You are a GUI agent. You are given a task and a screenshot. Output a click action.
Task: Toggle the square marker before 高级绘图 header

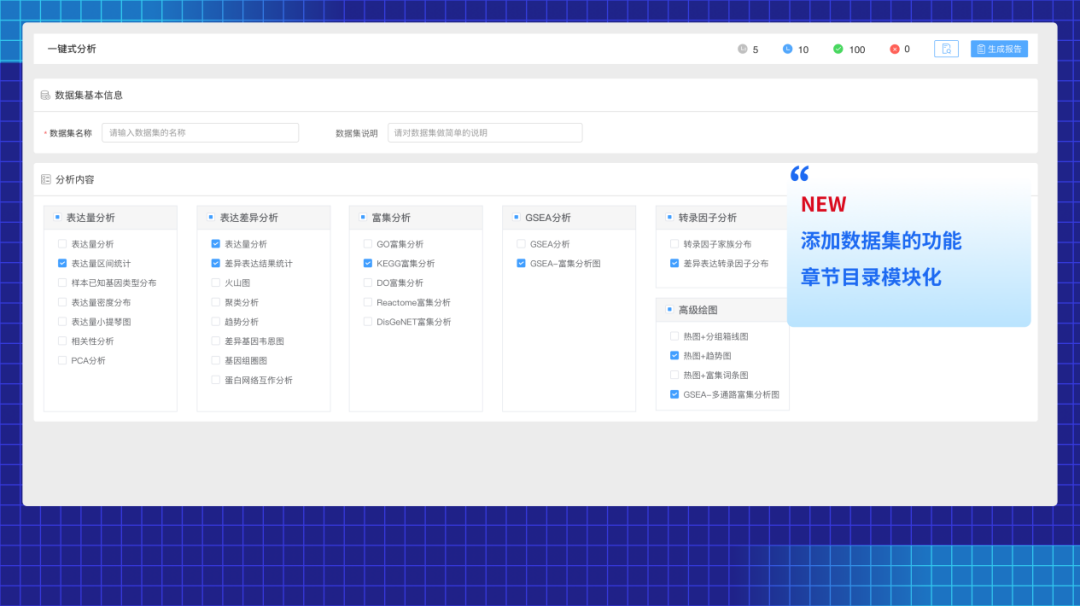tap(667, 309)
